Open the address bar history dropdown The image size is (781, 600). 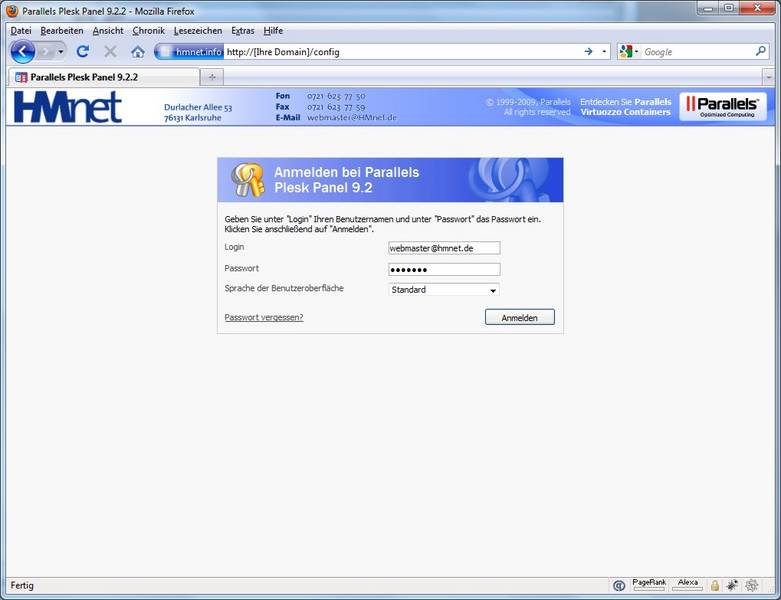[604, 51]
